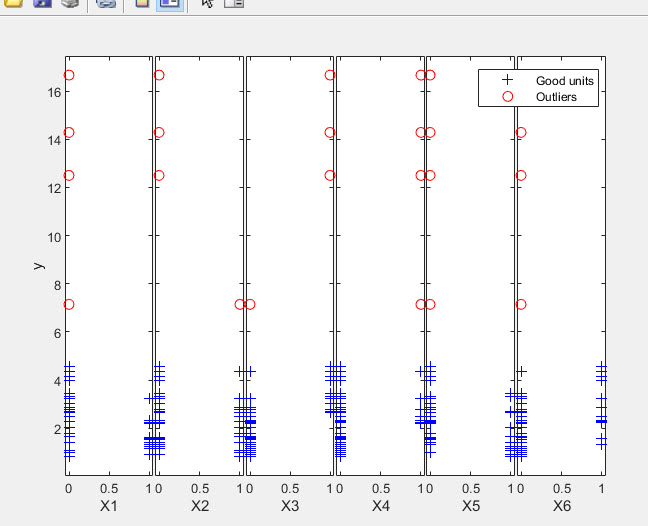Save the figure with the floppy disk icon

(x=42, y=4)
